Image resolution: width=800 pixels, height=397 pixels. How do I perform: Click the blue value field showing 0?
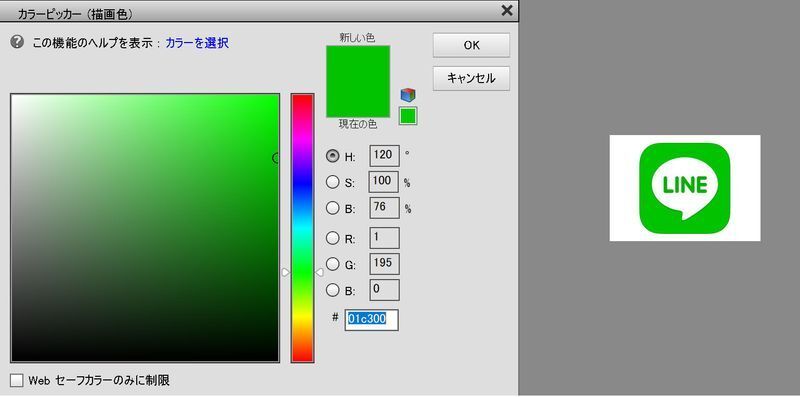(x=384, y=290)
